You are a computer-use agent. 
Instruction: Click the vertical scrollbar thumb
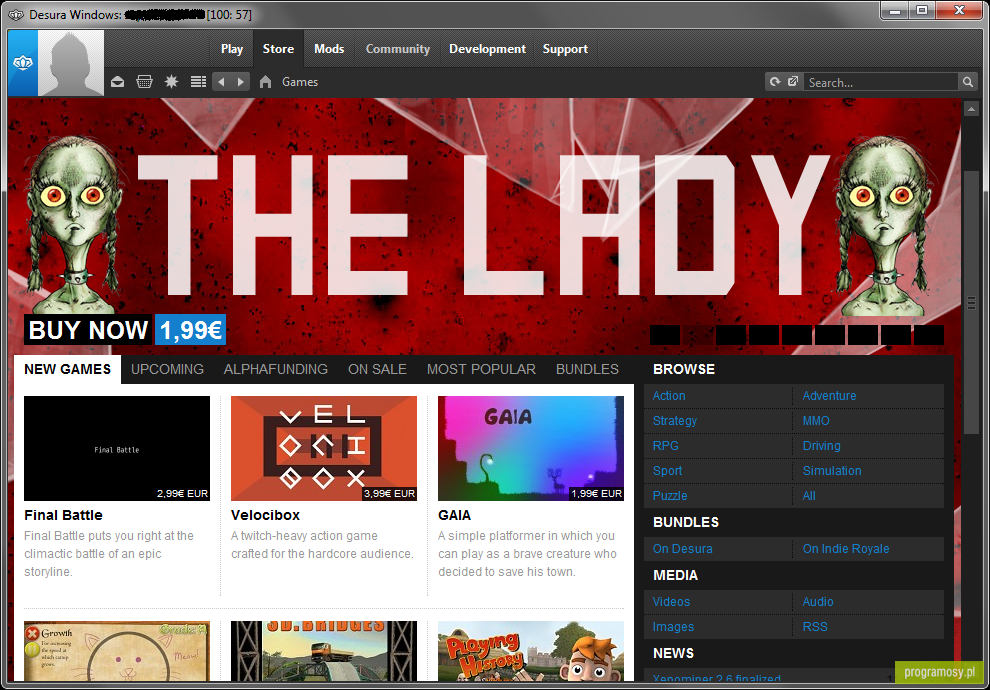click(971, 303)
